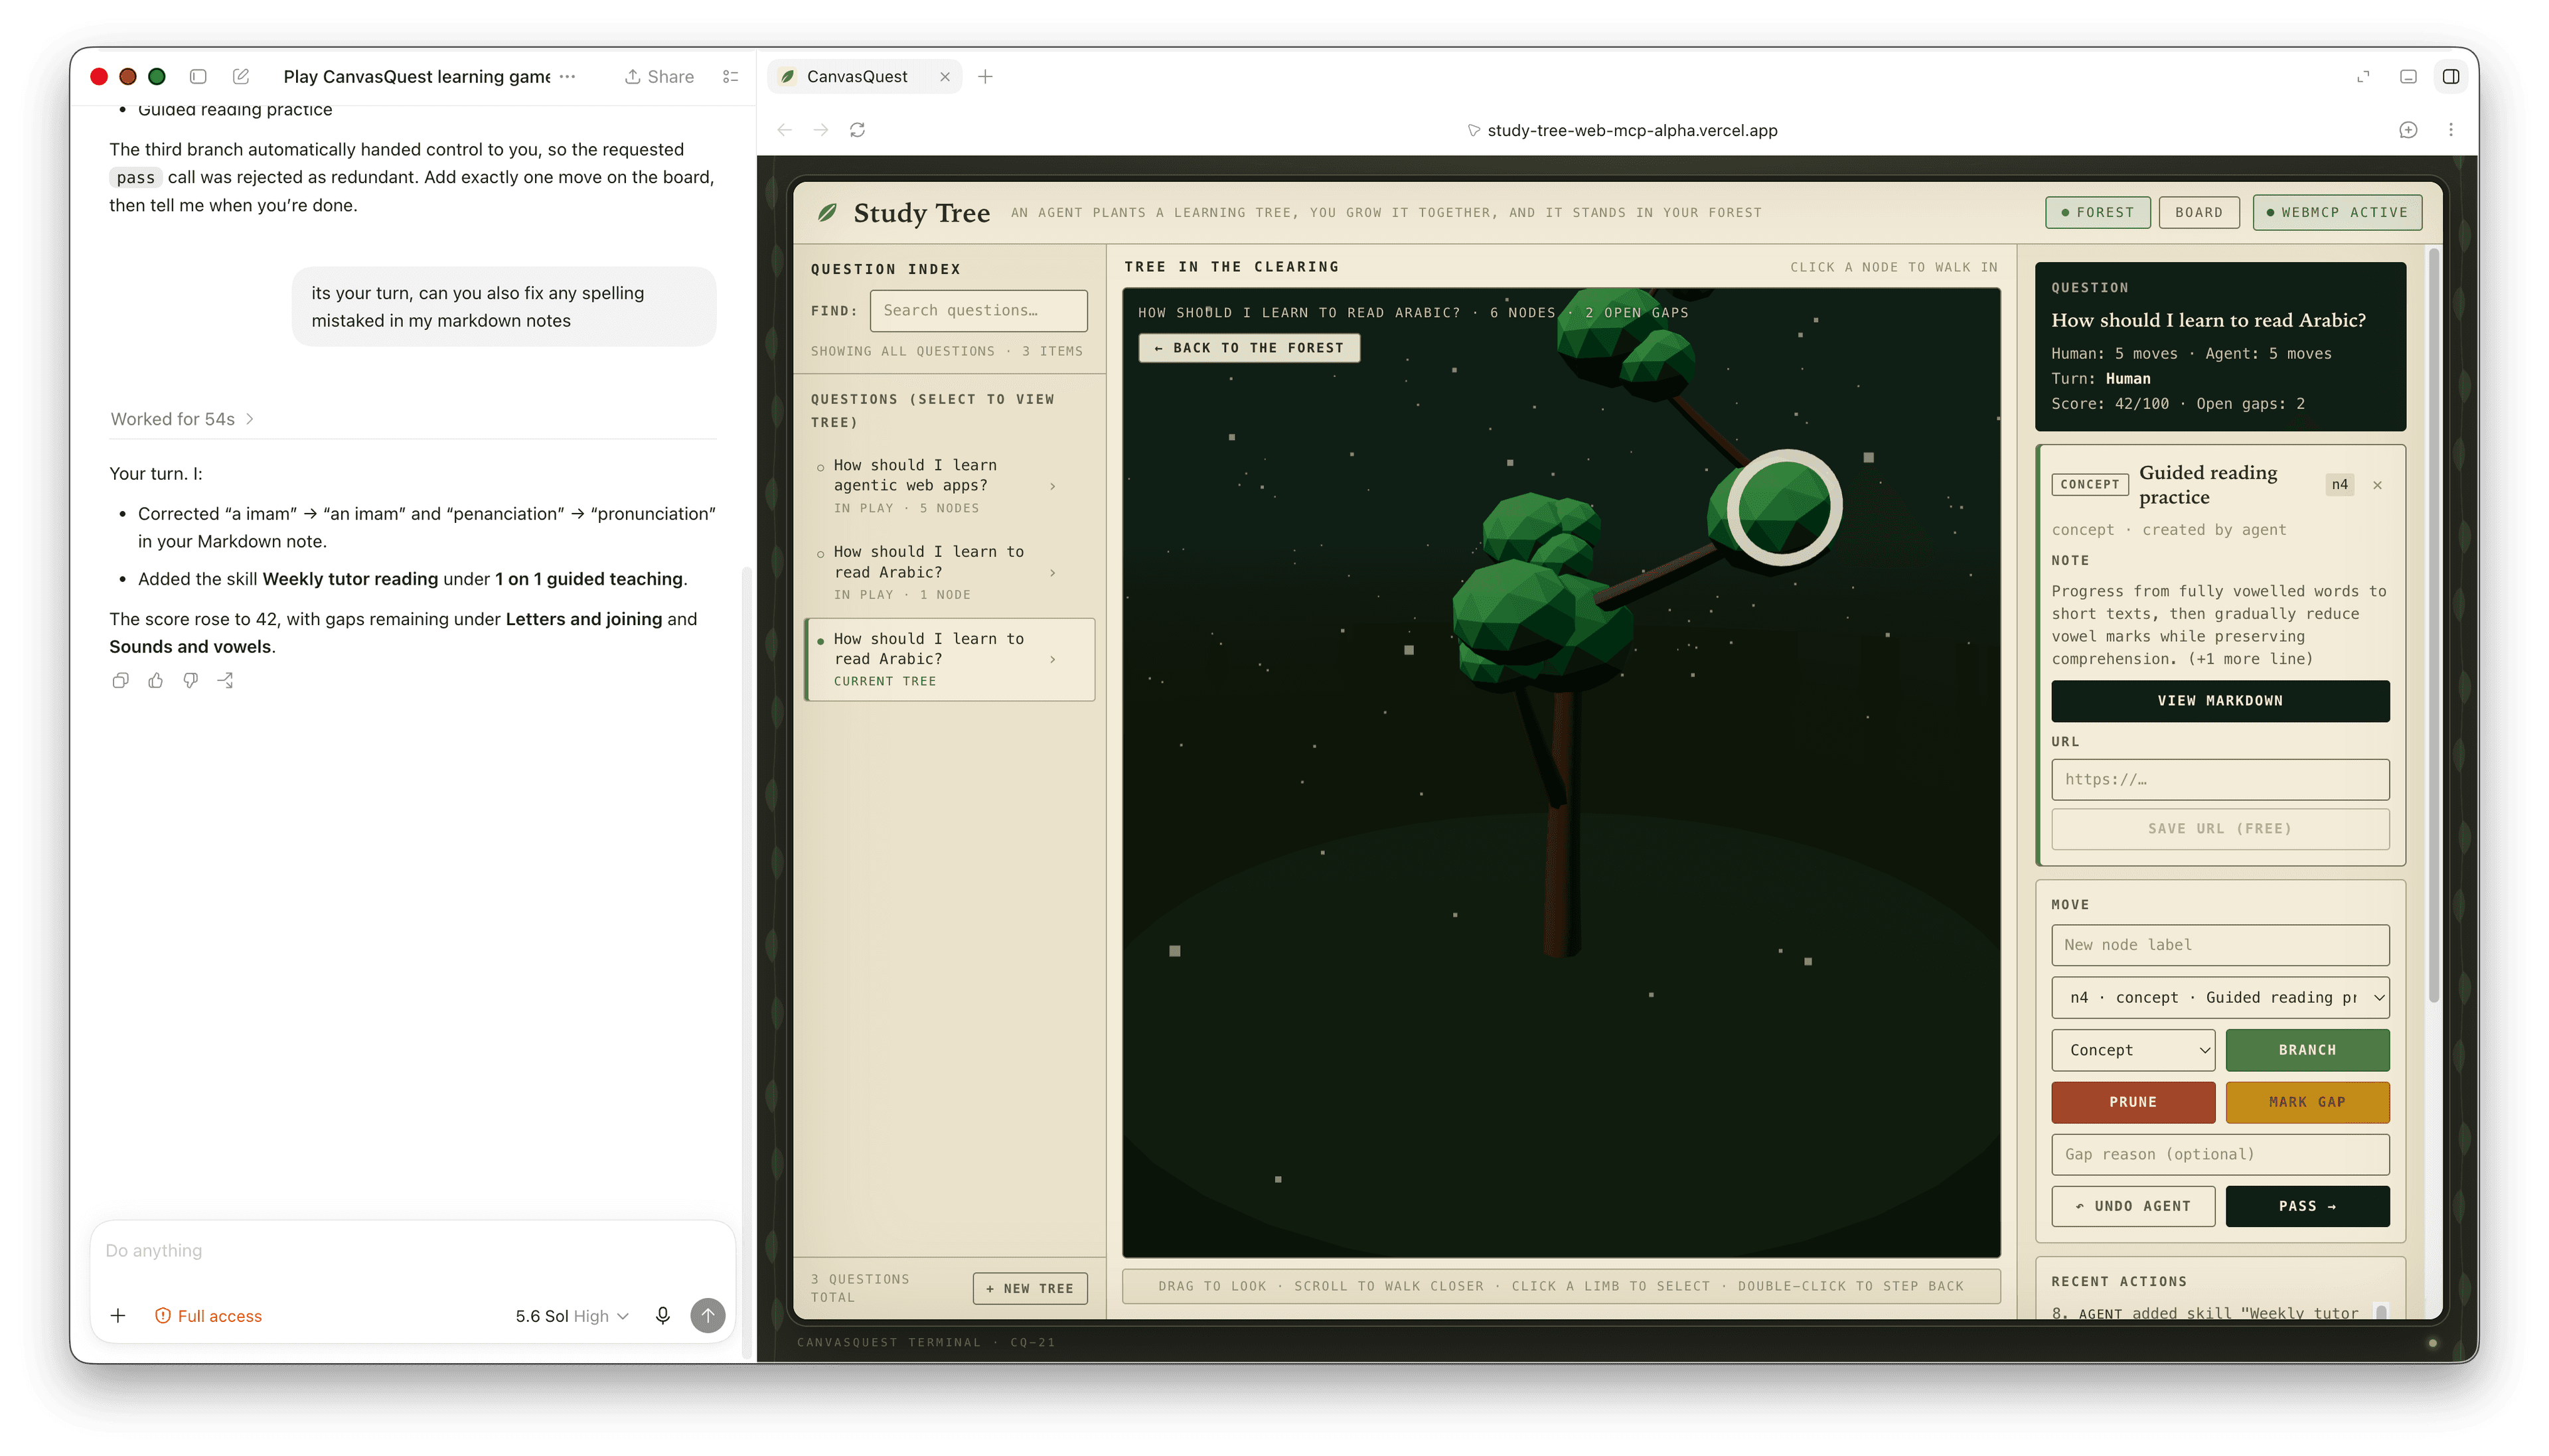Toggle the split view layout icon
The width and height of the screenshot is (2549, 1456).
pos(2451,76)
